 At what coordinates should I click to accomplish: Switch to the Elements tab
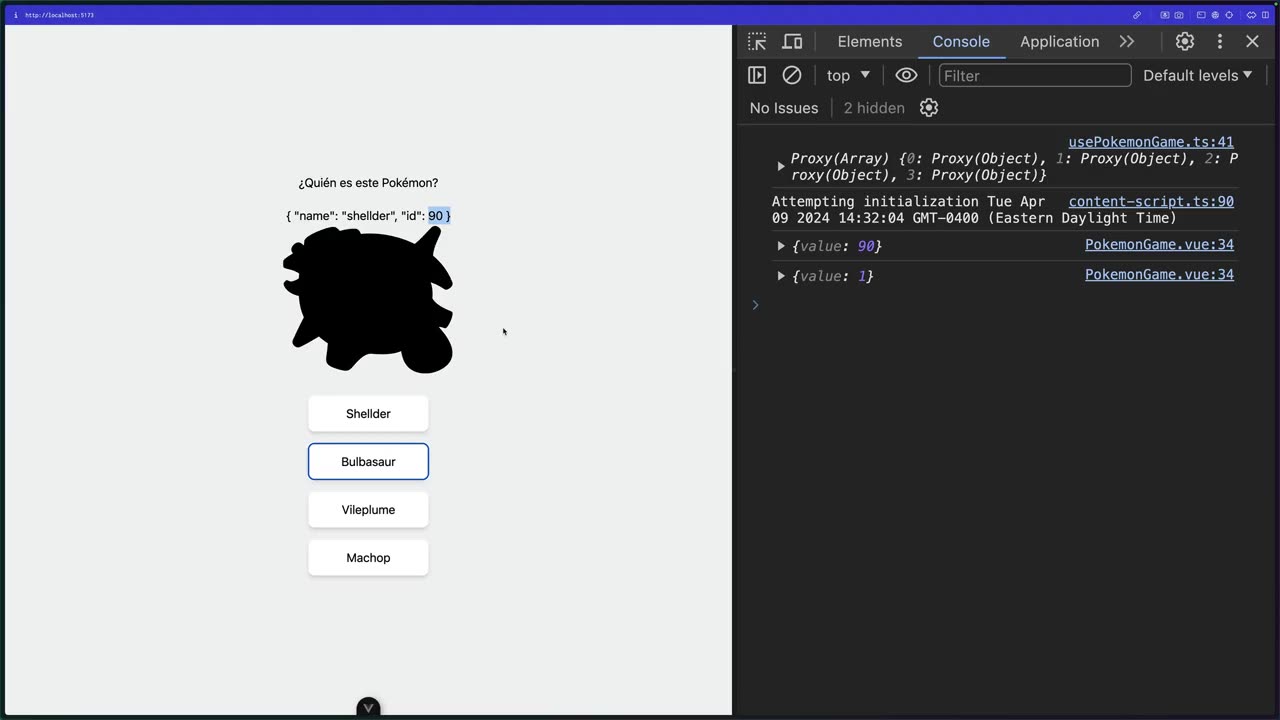click(x=870, y=42)
